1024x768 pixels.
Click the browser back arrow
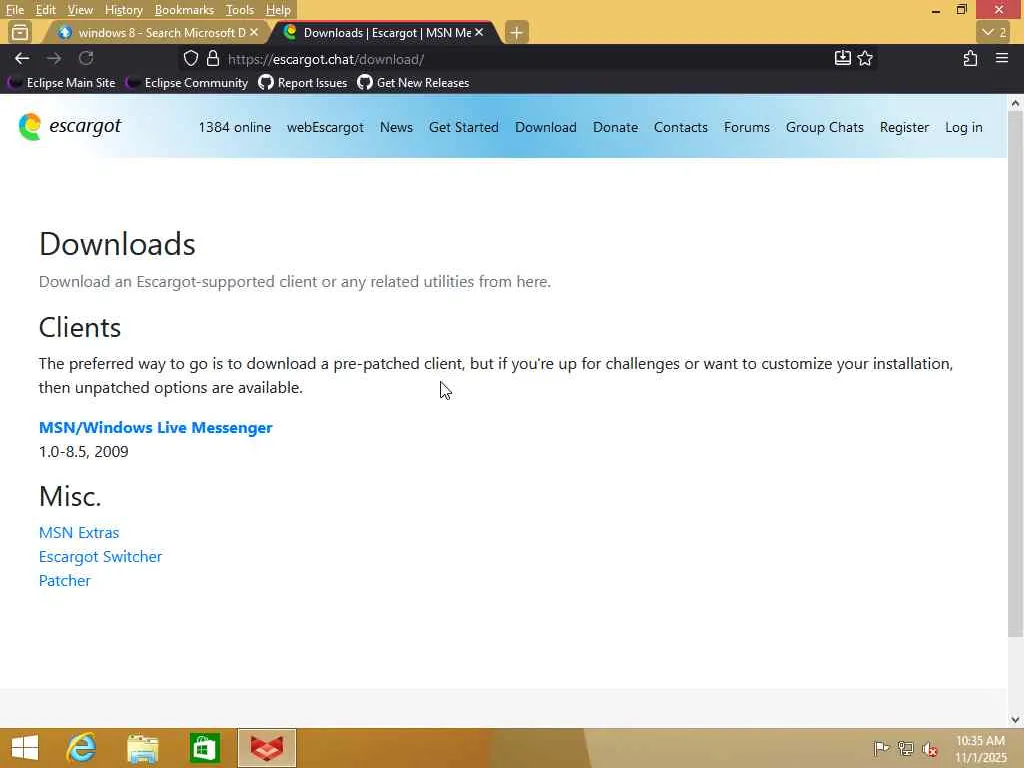click(x=22, y=59)
